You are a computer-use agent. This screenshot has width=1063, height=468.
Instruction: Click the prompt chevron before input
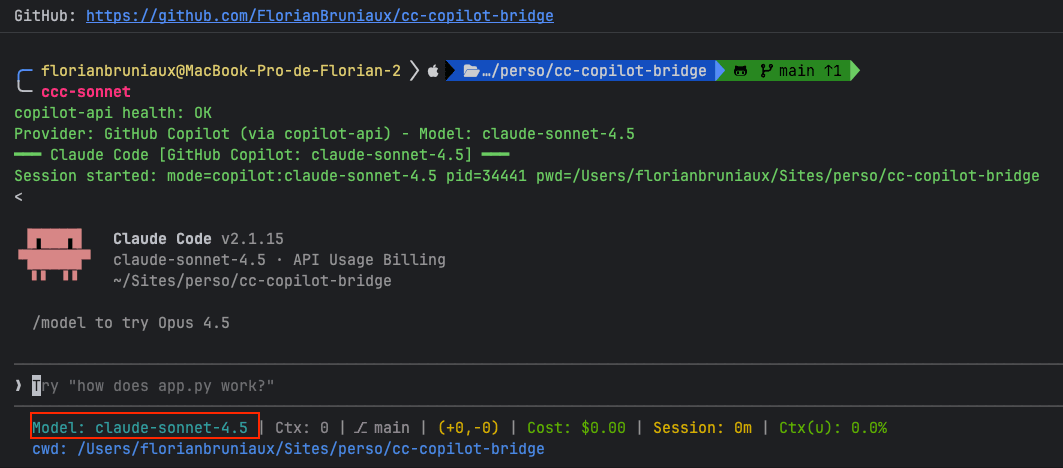[18, 386]
